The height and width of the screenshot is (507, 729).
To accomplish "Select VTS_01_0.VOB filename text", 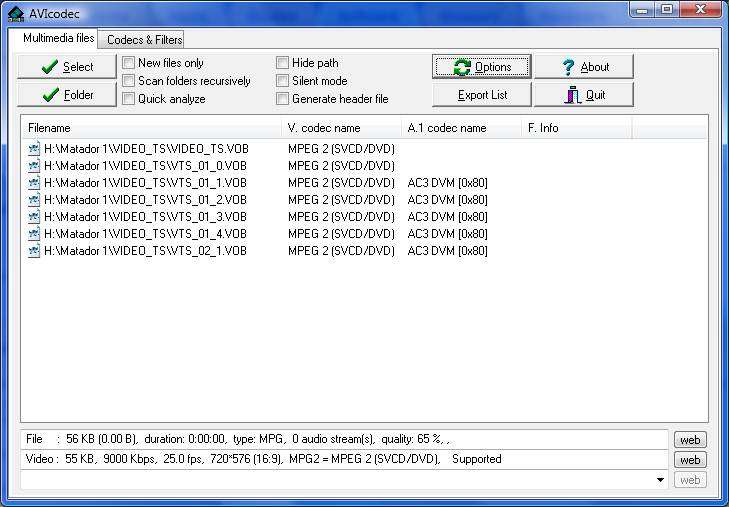I will (146, 166).
